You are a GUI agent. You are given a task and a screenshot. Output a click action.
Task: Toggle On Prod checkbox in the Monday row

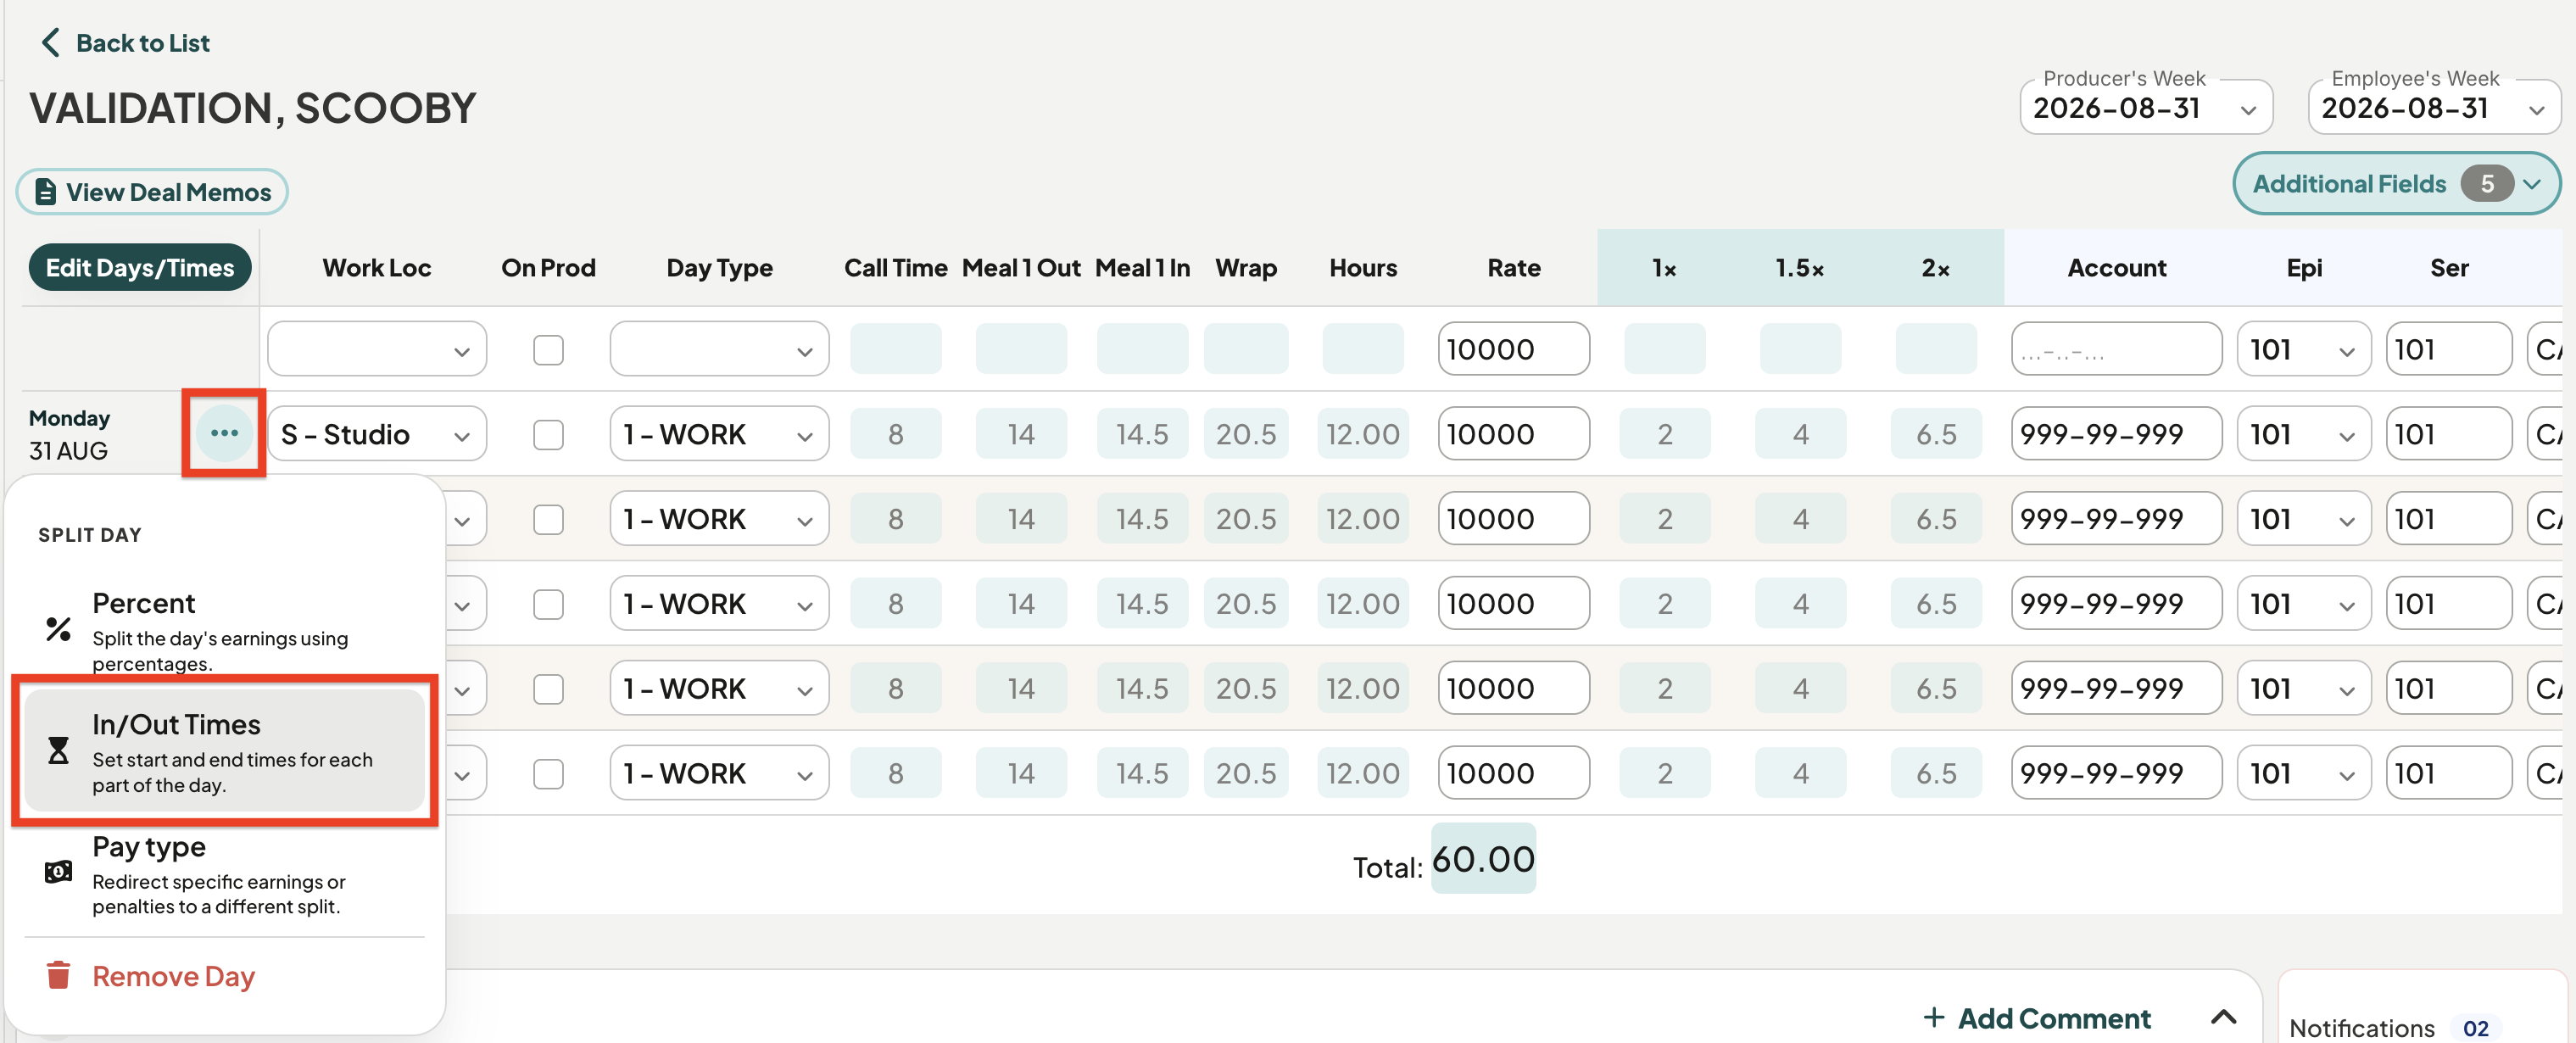548,435
